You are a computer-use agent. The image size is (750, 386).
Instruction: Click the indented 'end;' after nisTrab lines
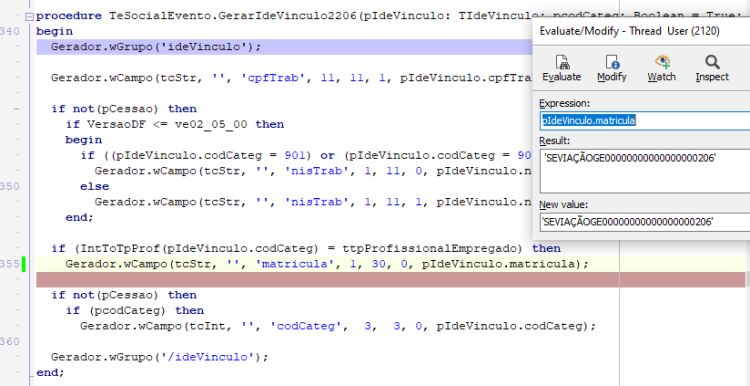point(79,217)
